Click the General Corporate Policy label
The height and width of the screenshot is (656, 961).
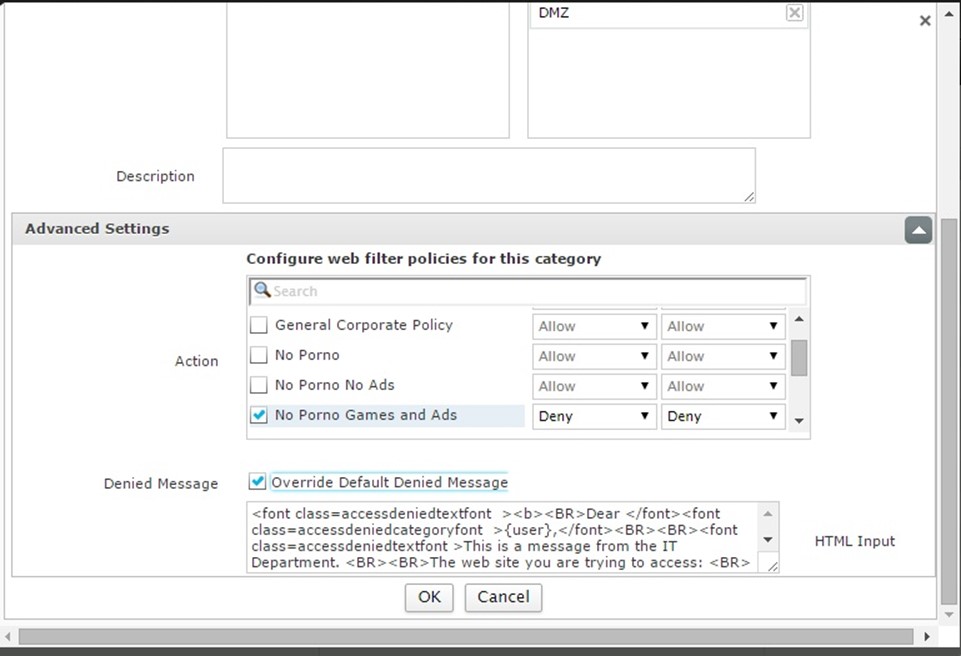click(364, 325)
